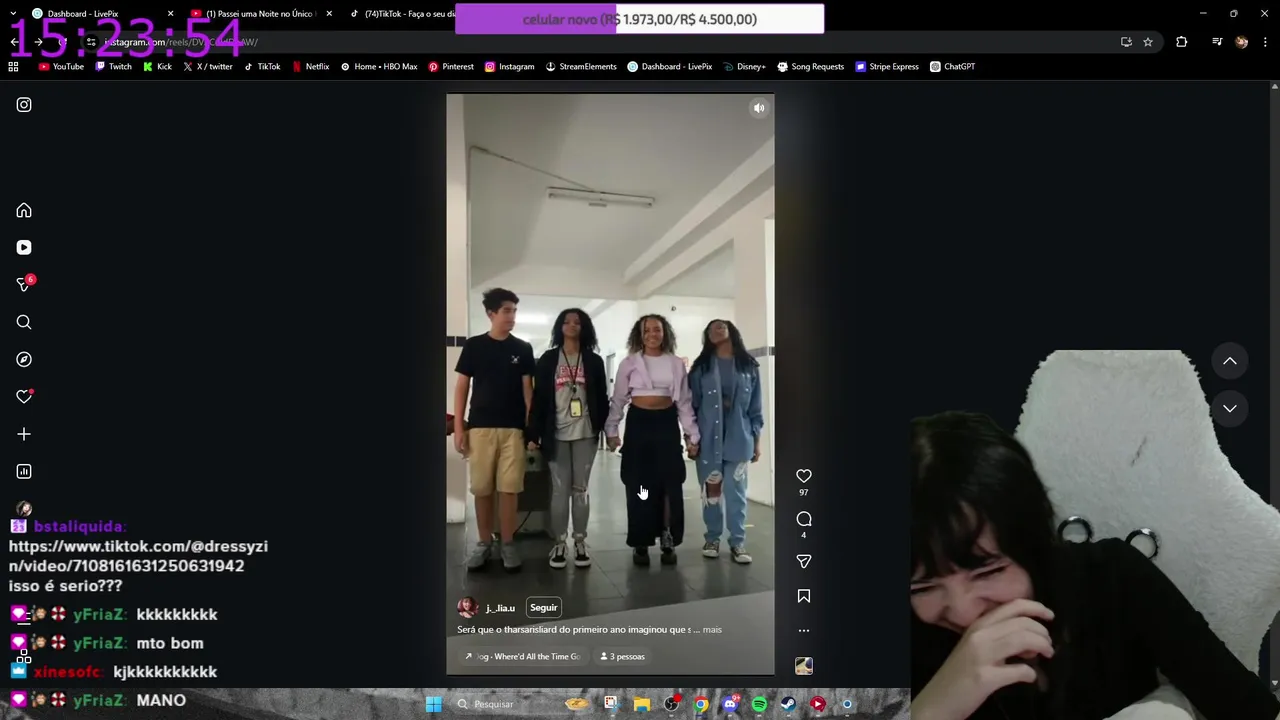The image size is (1280, 720).
Task: Open the Explore compass icon
Action: click(24, 359)
